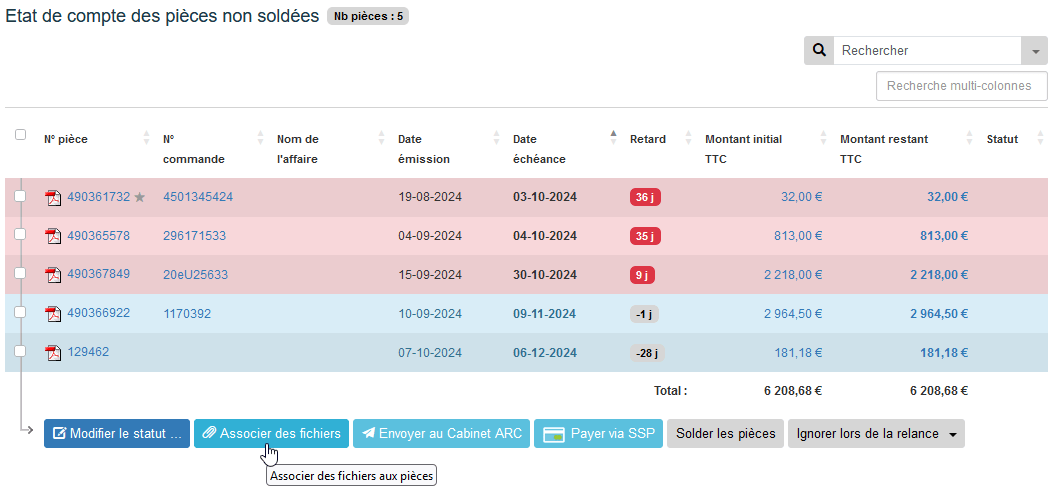The image size is (1054, 492).
Task: Open PDF icon for invoice 129462
Action: point(53,353)
